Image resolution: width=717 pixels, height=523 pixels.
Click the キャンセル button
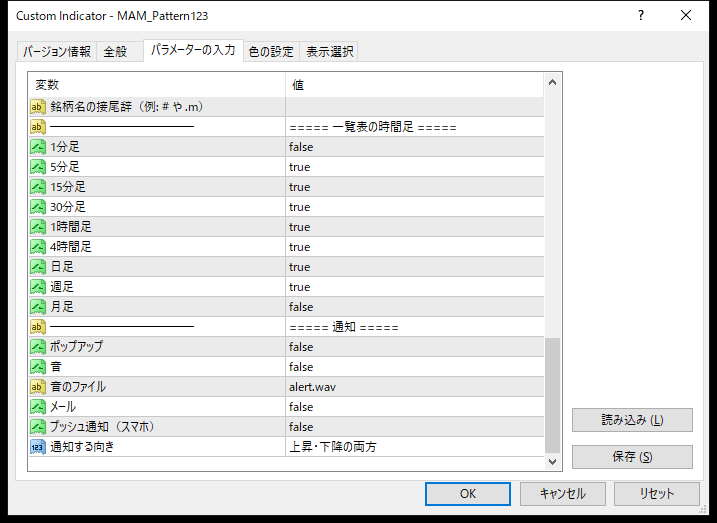[562, 494]
